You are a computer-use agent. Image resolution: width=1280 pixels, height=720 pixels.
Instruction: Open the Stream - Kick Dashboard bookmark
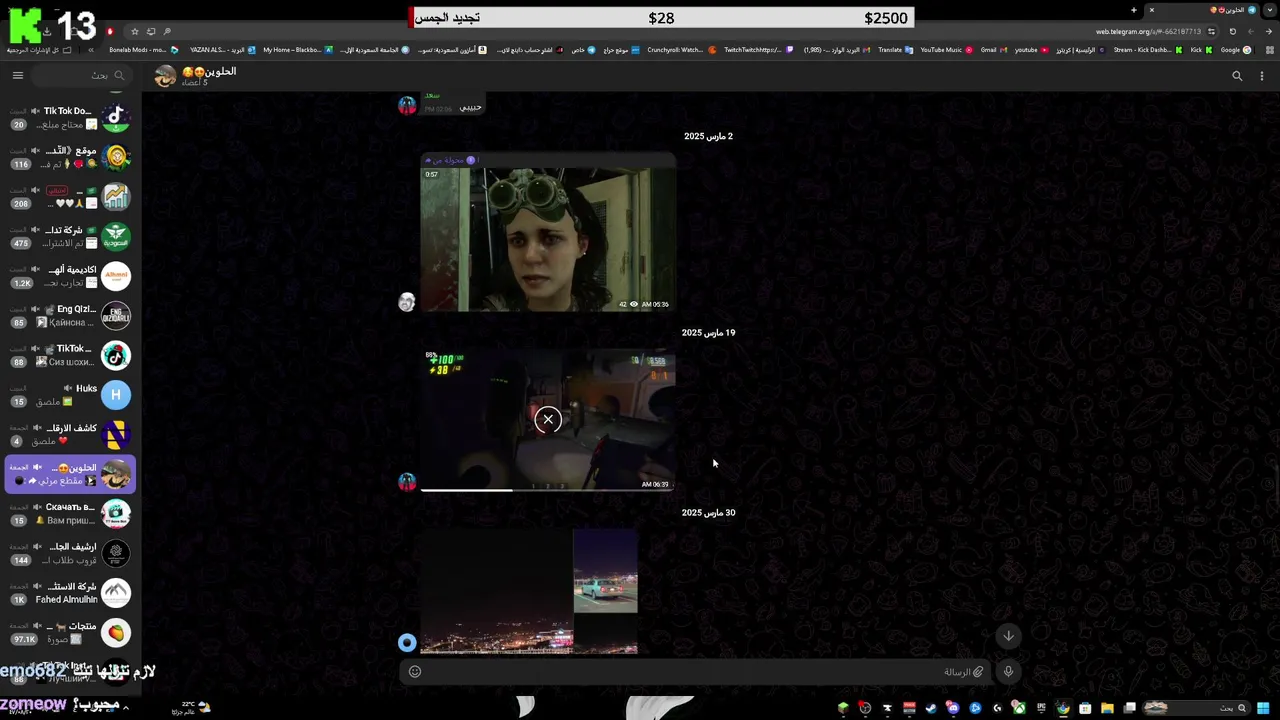pyautogui.click(x=1148, y=50)
